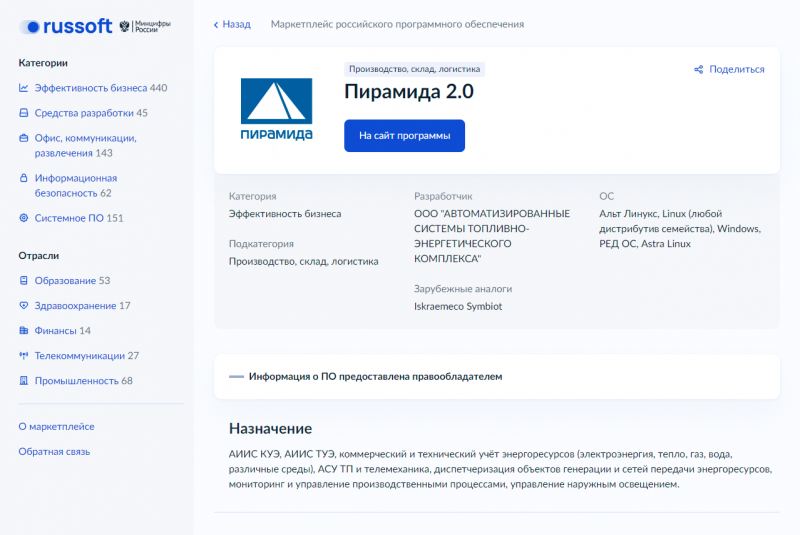Click the back chevron before Назад
This screenshot has height=535, width=800.
coord(216,24)
